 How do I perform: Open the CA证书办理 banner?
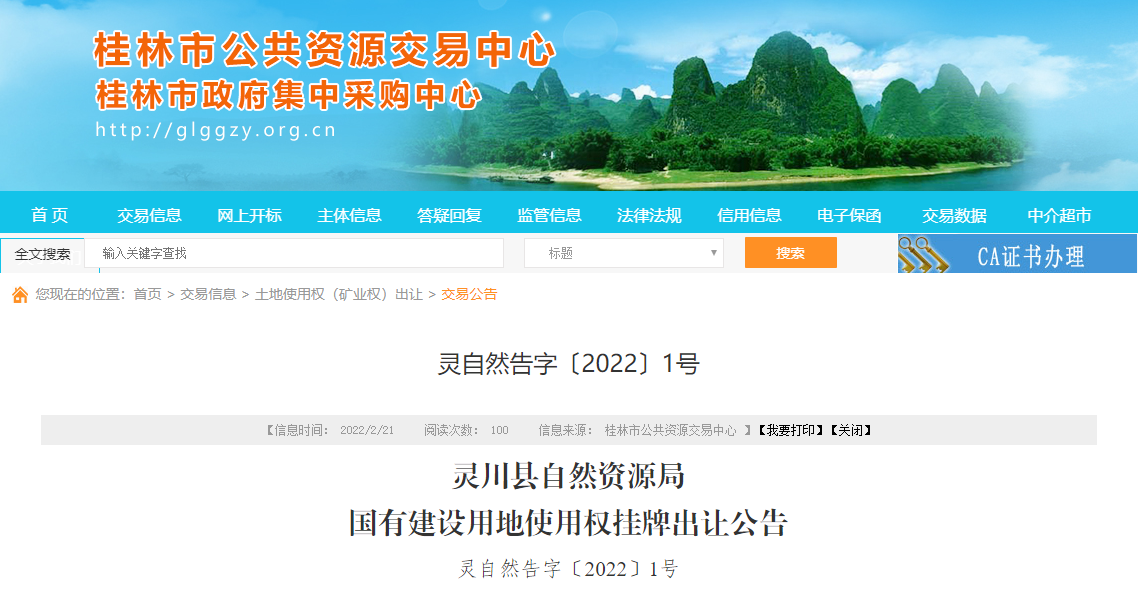(1030, 256)
